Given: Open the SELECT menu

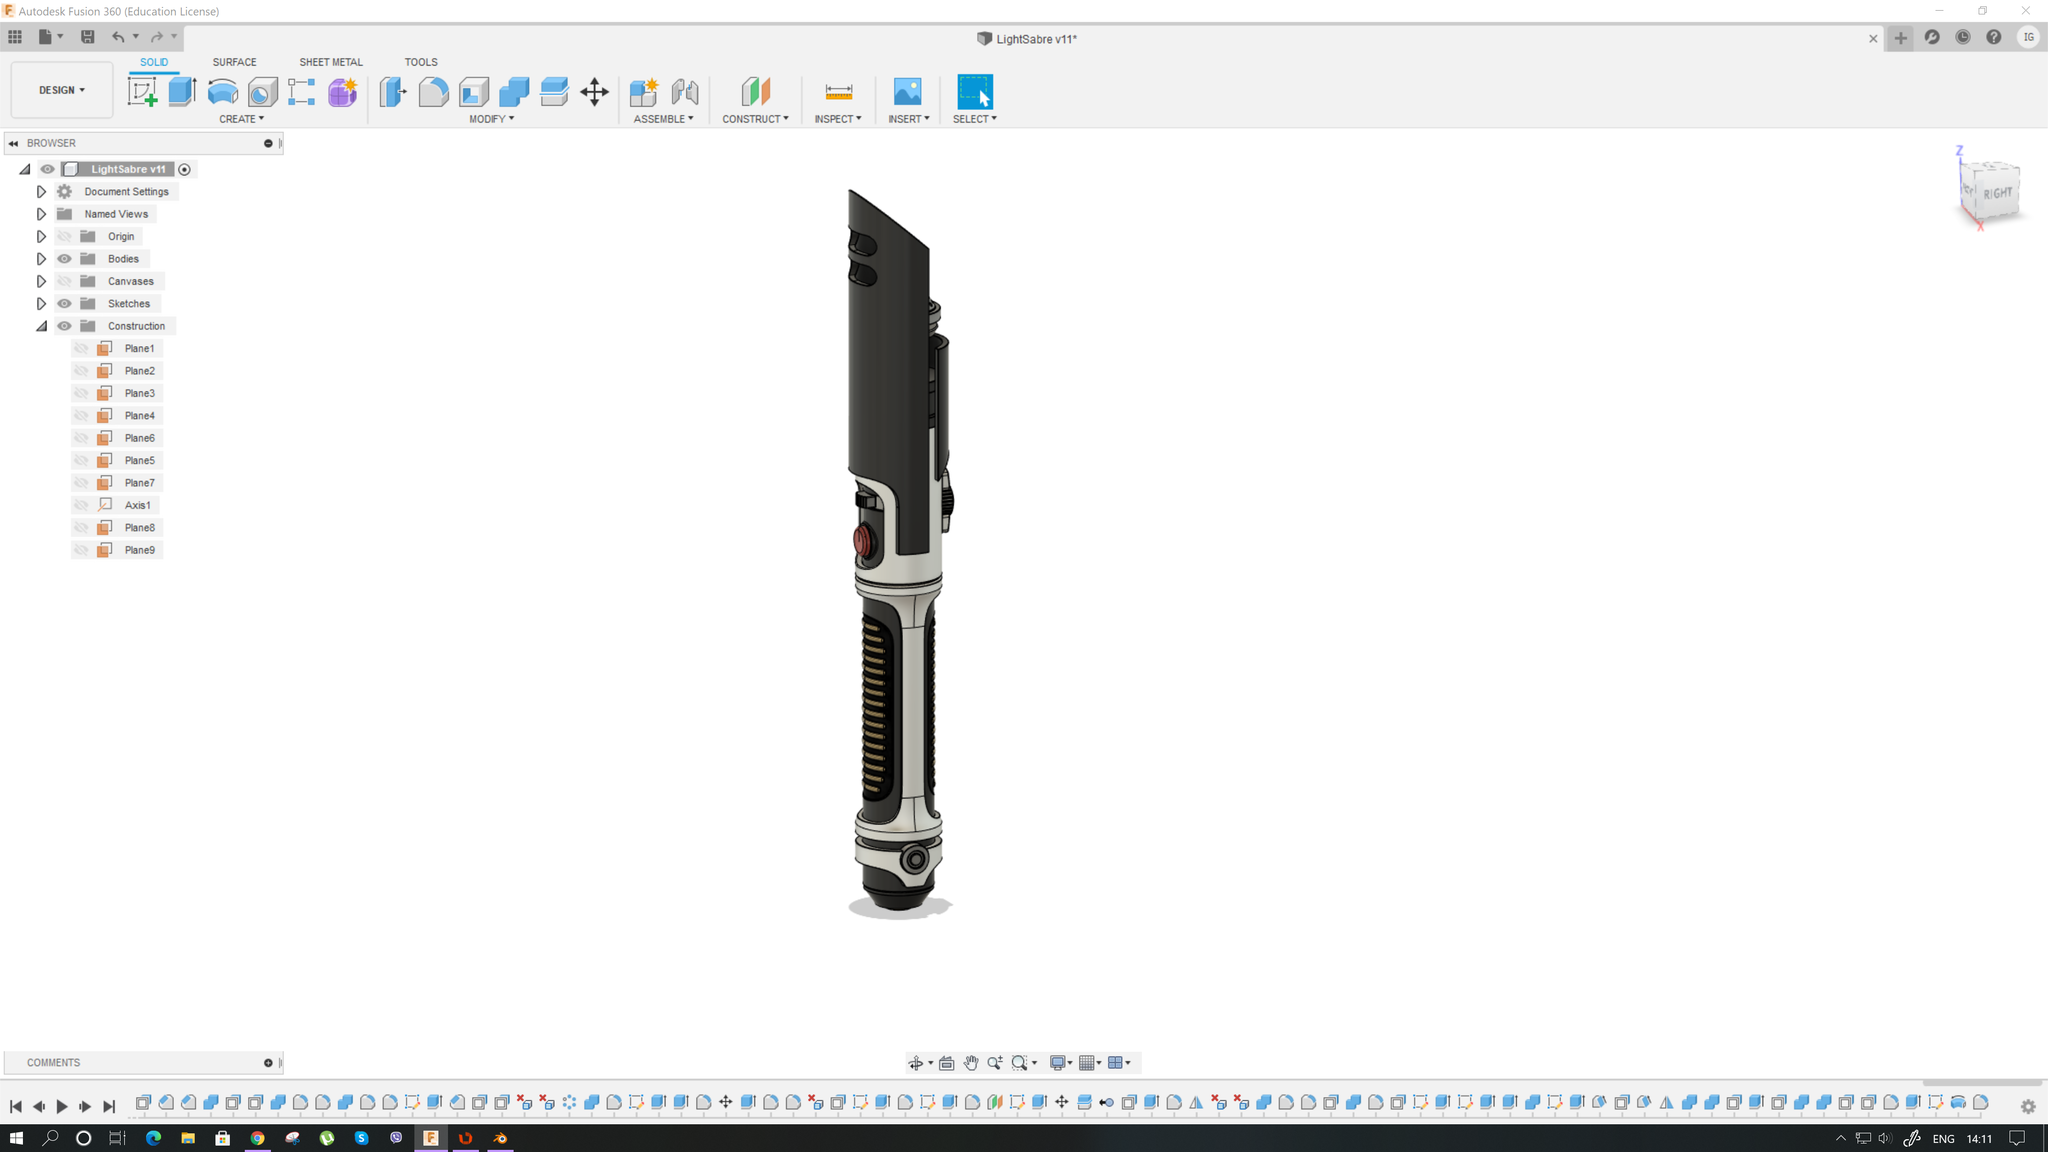Looking at the screenshot, I should tap(975, 119).
